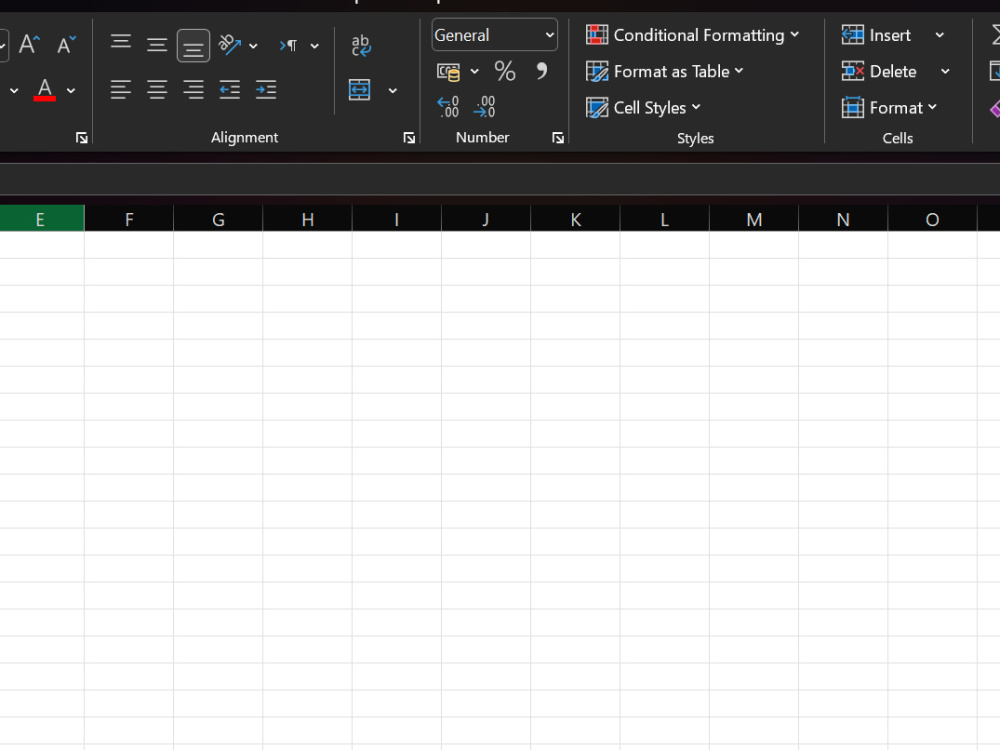Open General number format combo box
1000x750 pixels.
coord(494,35)
